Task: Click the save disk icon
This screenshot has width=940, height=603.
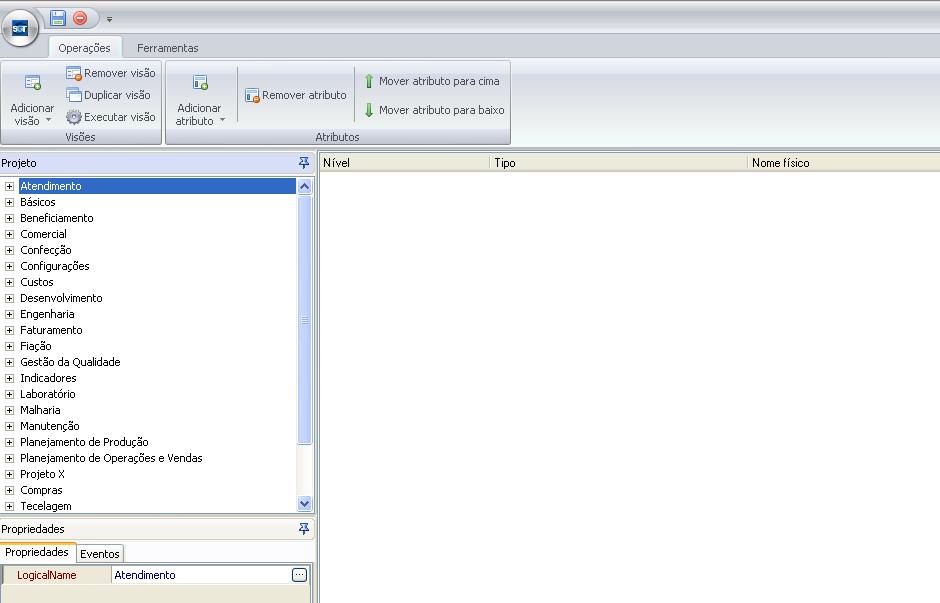Action: pos(58,18)
